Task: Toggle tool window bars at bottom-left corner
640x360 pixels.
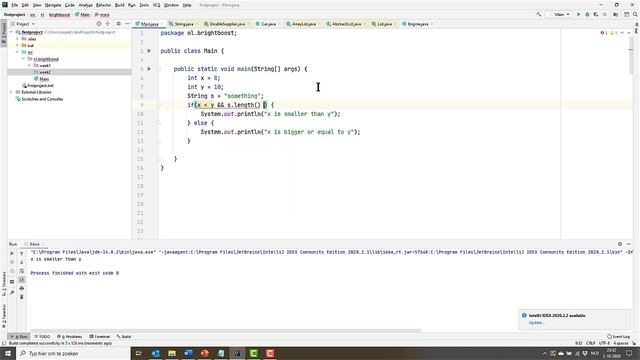Action: click(x=4, y=344)
